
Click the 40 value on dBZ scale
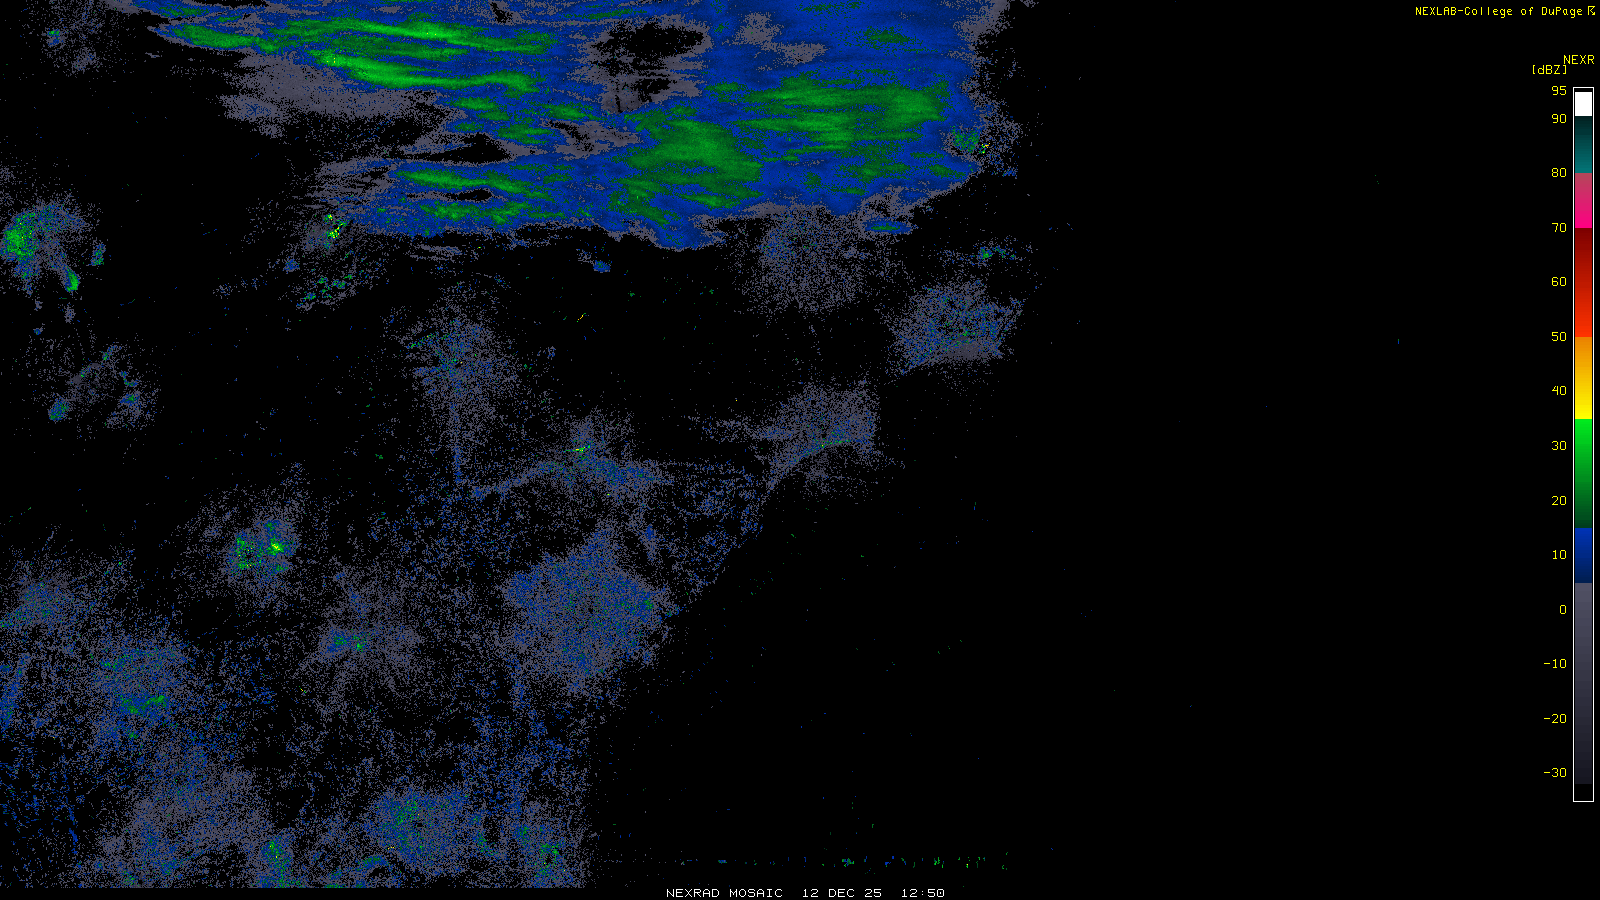click(x=1559, y=391)
